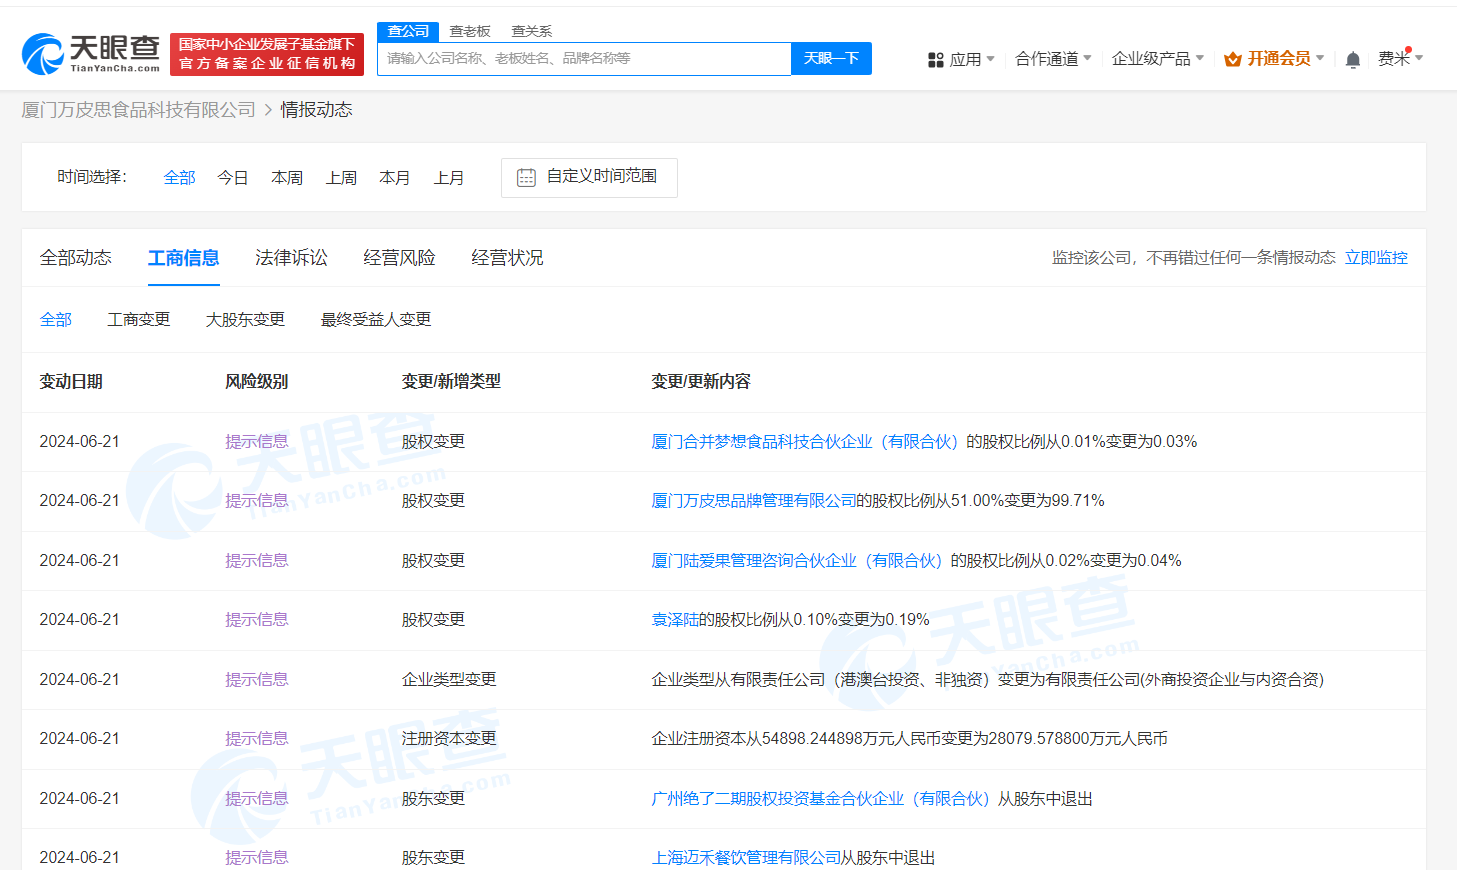The image size is (1457, 870).
Task: Open the 立即监控 link
Action: 1375,258
